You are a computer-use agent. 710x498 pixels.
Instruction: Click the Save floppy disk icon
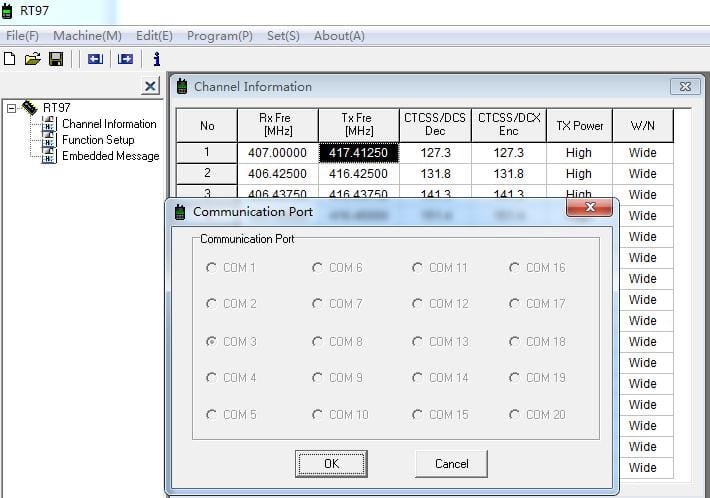[x=56, y=59]
